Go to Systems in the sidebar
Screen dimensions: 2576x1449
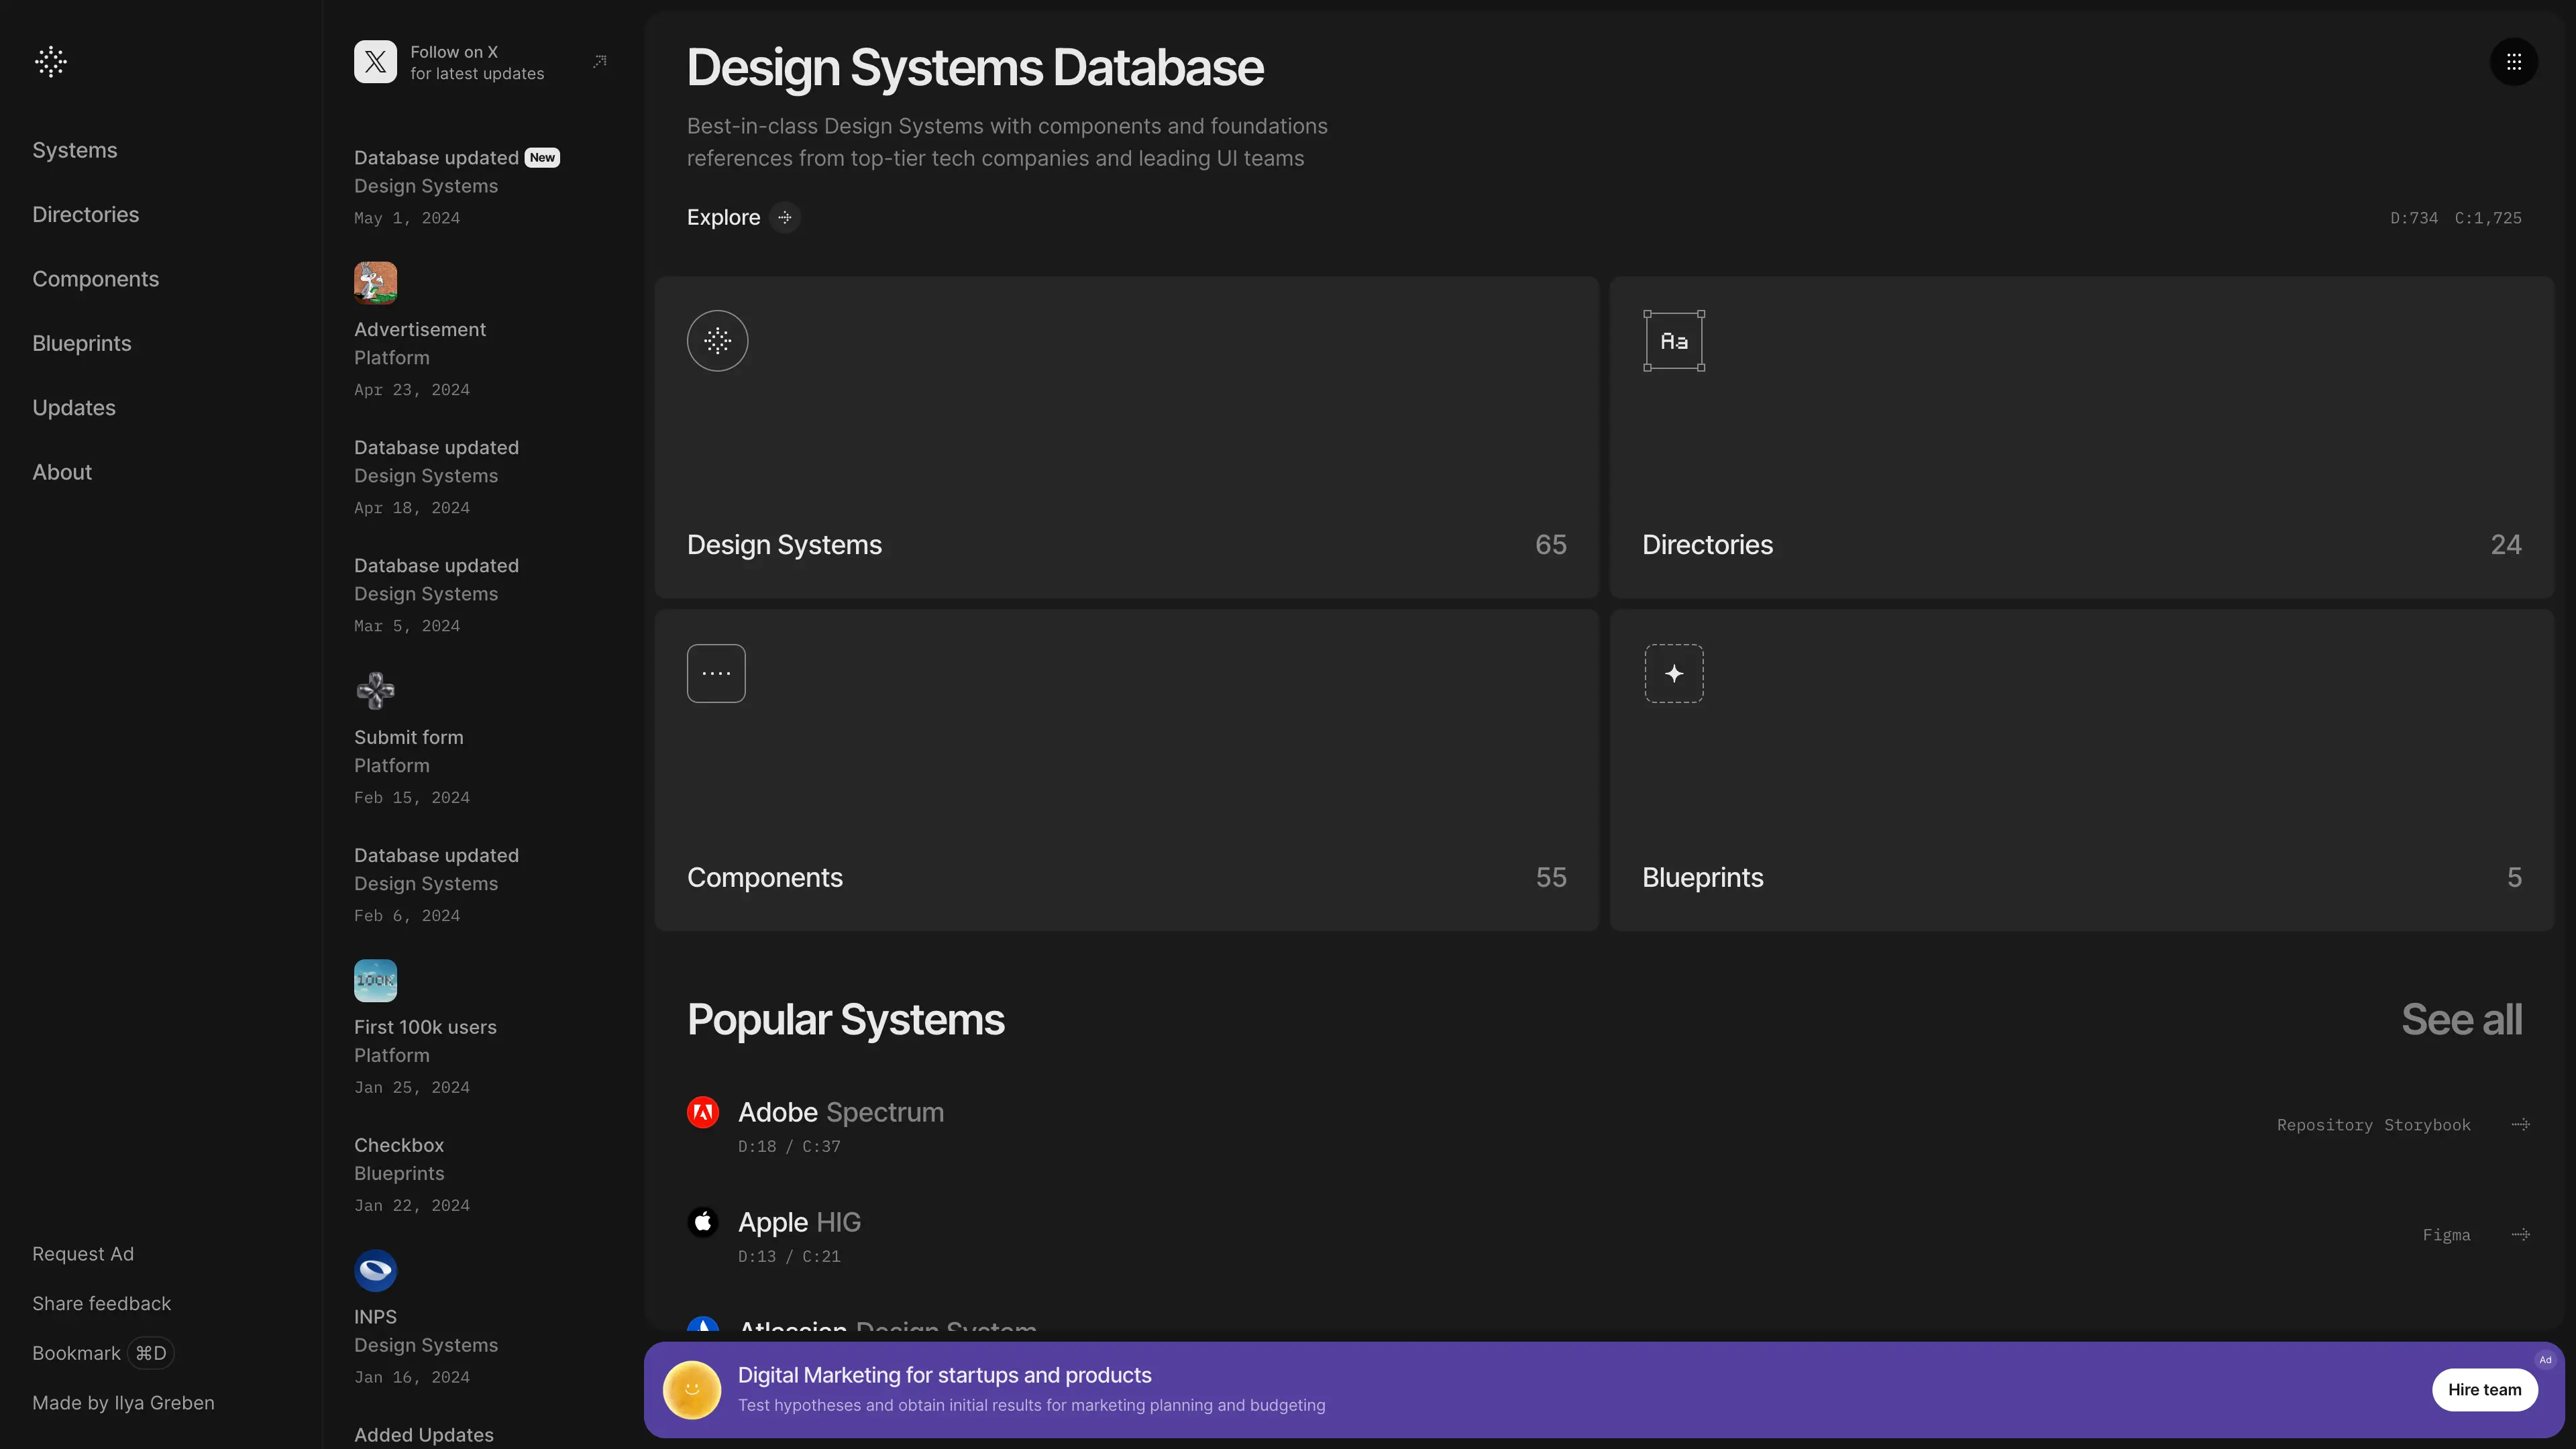click(x=75, y=150)
